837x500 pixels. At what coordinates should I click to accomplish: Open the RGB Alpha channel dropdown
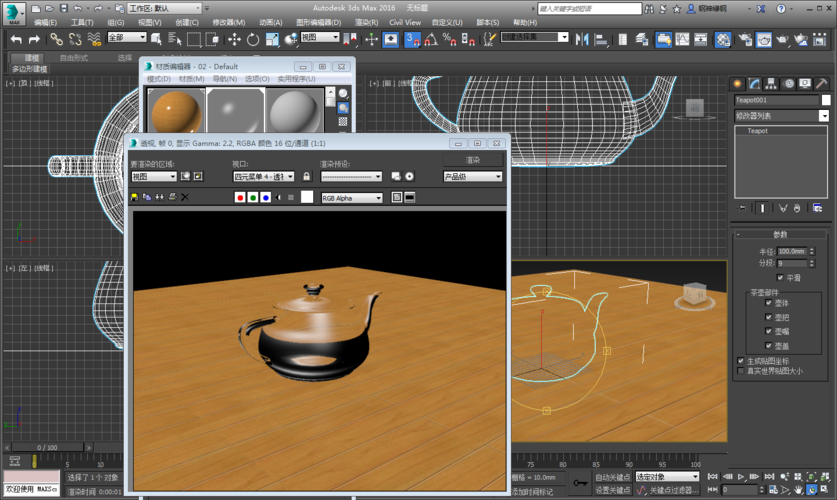[351, 198]
